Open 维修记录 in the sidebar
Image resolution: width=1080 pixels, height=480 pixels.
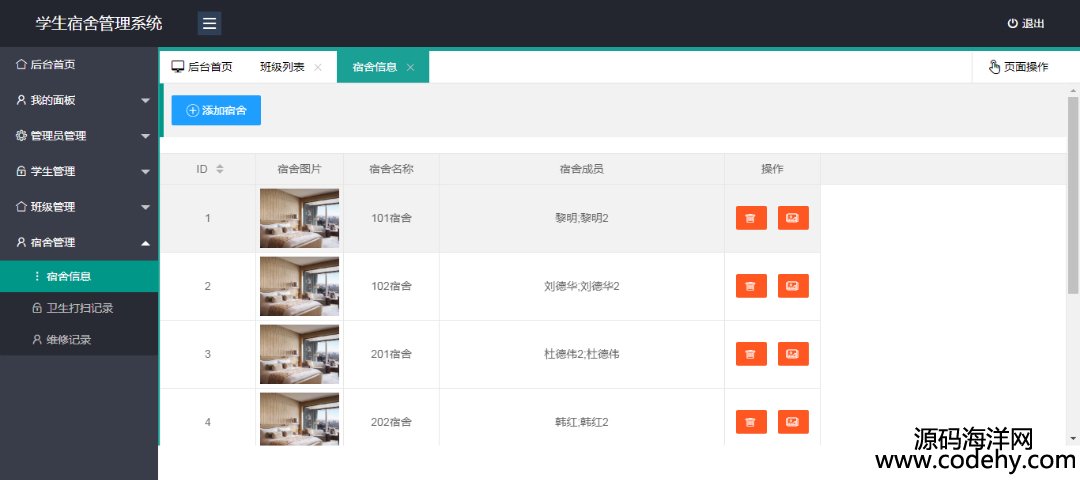click(x=79, y=340)
